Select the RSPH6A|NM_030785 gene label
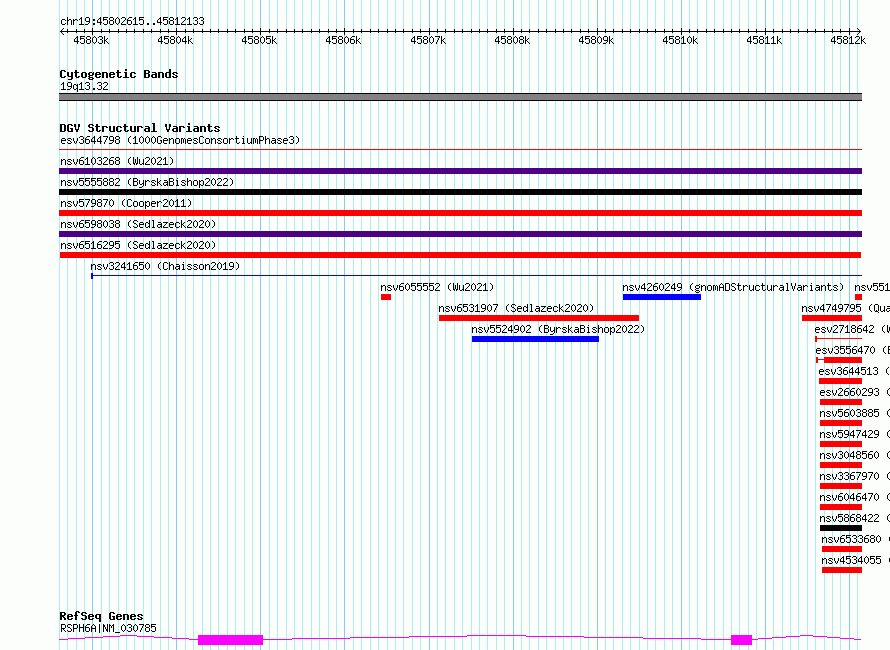The image size is (890, 650). 108,628
